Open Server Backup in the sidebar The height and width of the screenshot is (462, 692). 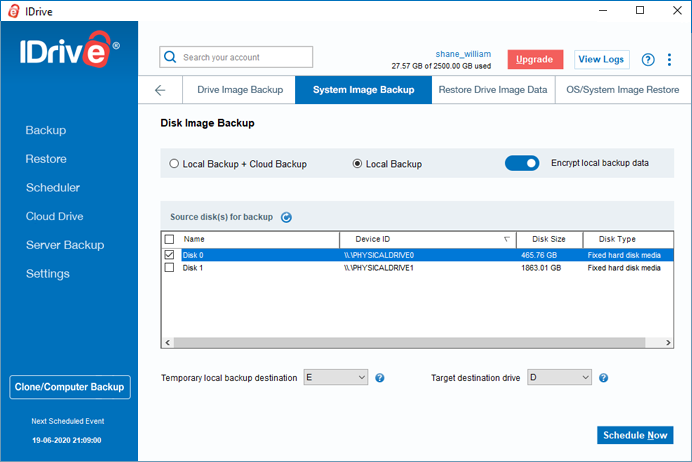65,245
